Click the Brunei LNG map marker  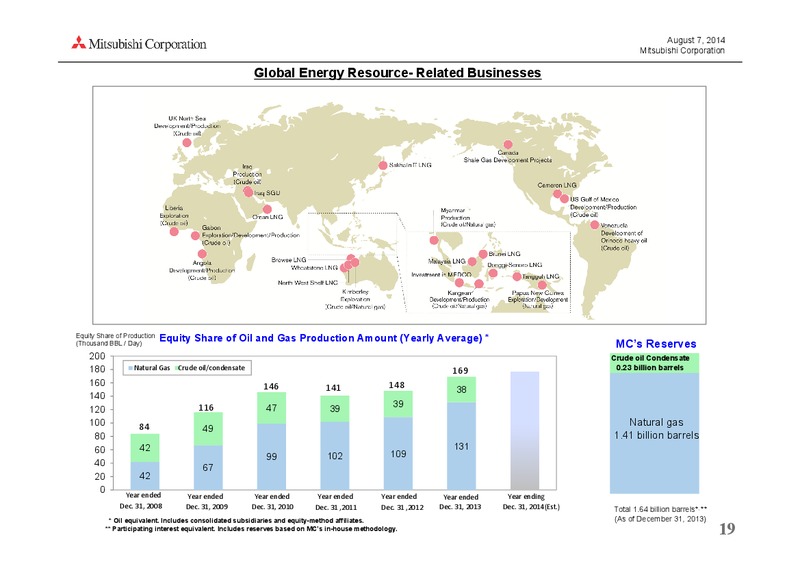[x=483, y=254]
